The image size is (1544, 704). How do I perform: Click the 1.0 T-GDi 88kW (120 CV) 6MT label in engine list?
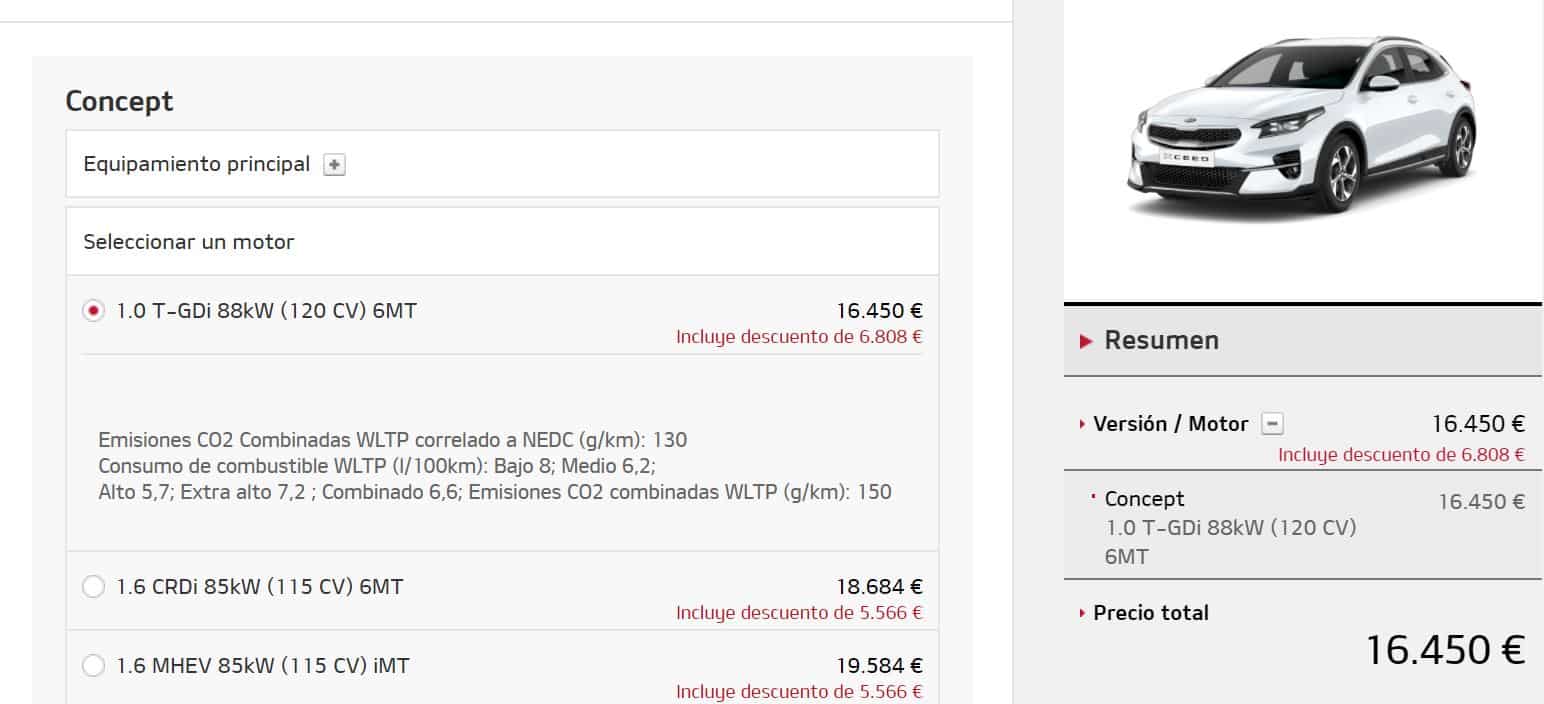pos(267,311)
